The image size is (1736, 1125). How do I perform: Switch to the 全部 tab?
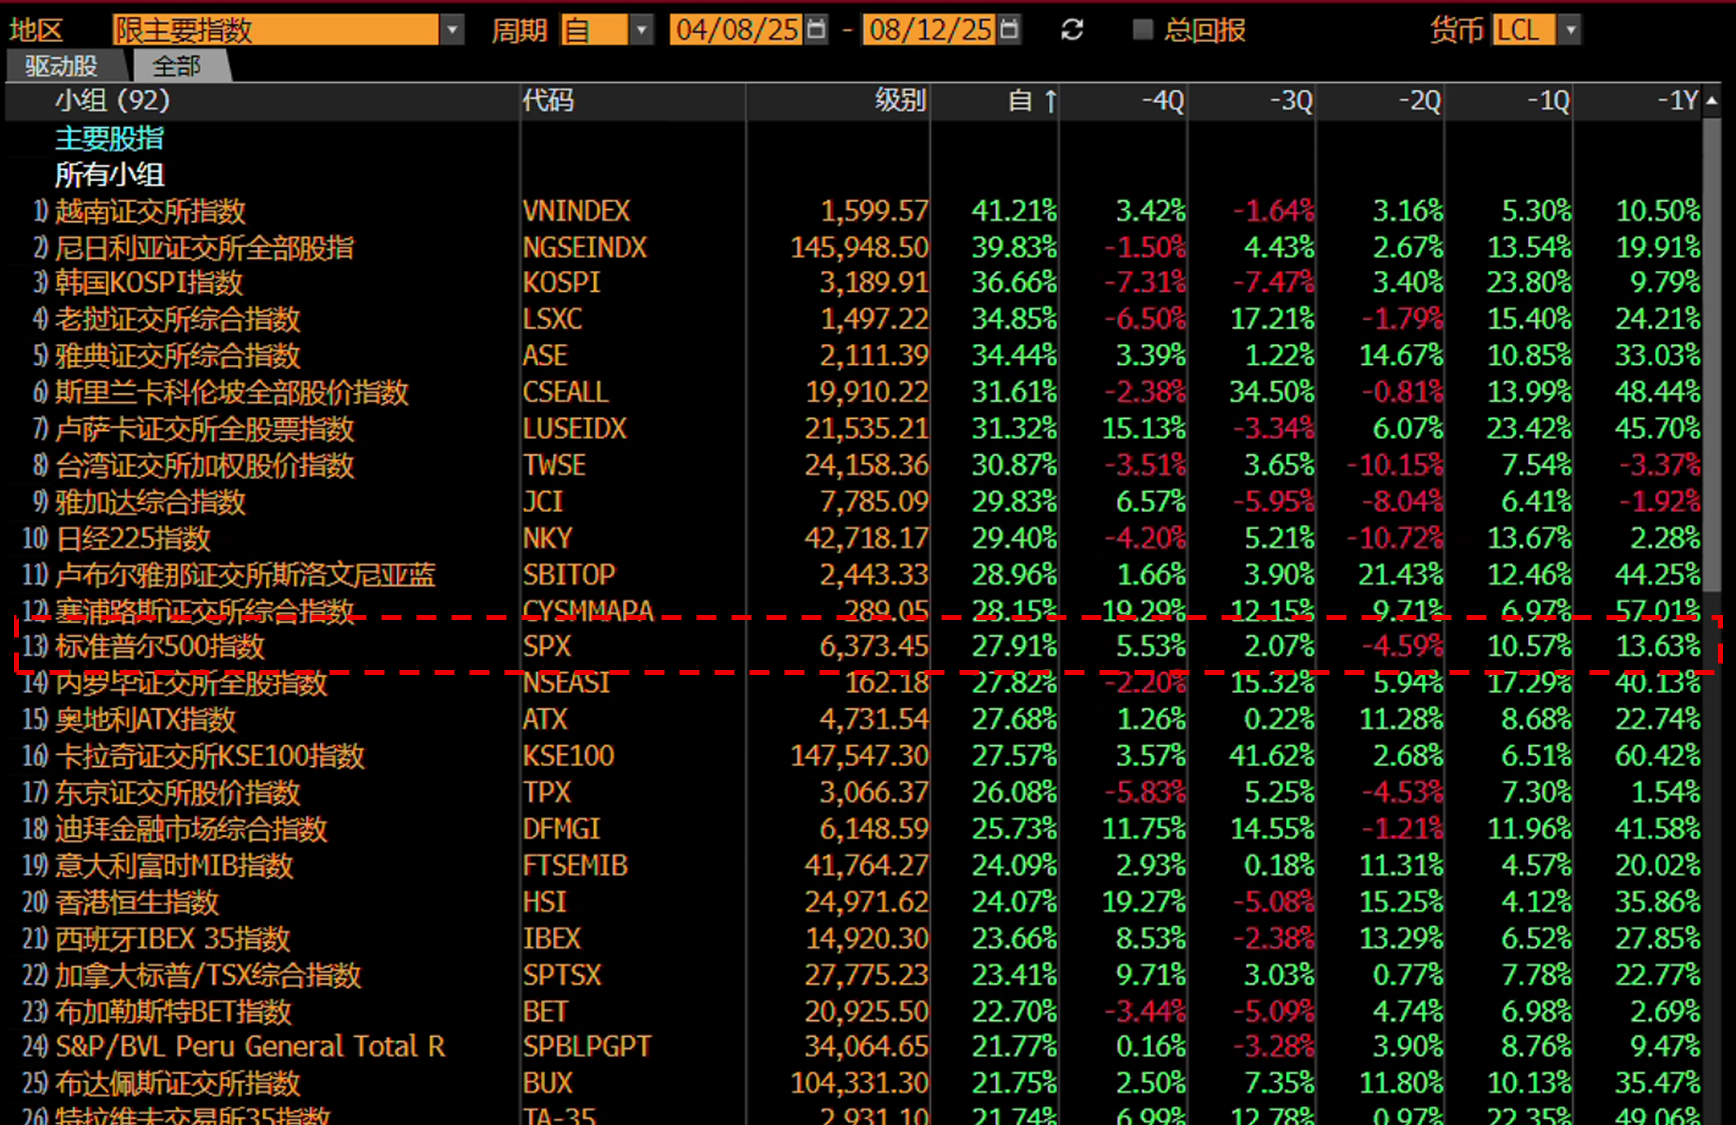pyautogui.click(x=177, y=66)
